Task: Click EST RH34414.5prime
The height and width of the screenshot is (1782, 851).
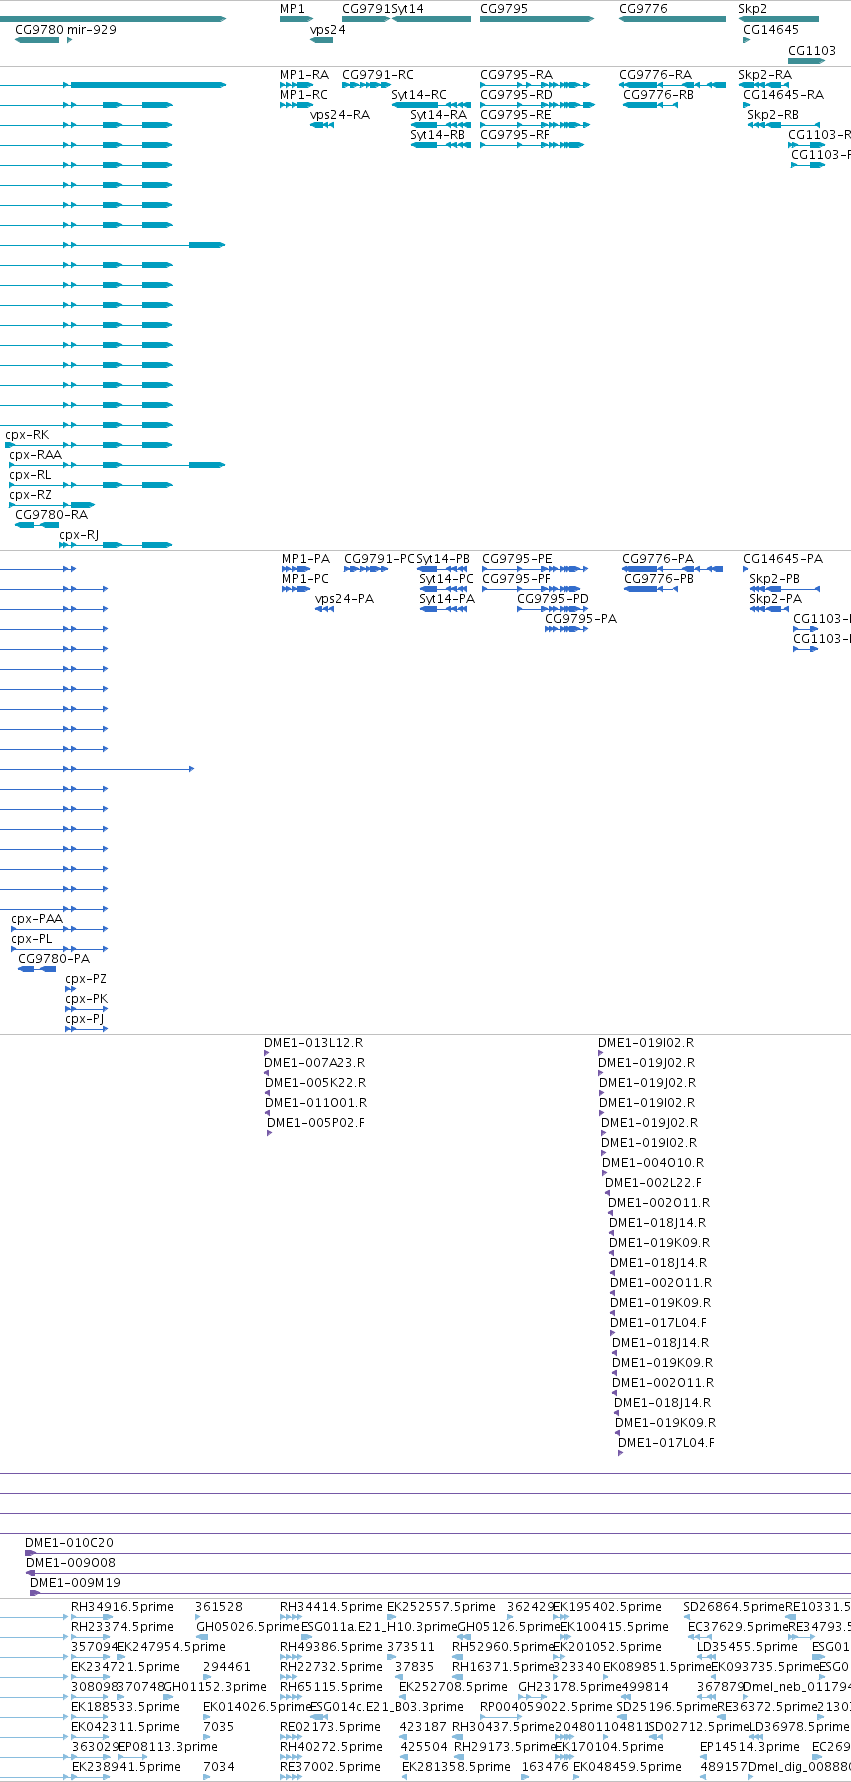Action: (331, 1607)
